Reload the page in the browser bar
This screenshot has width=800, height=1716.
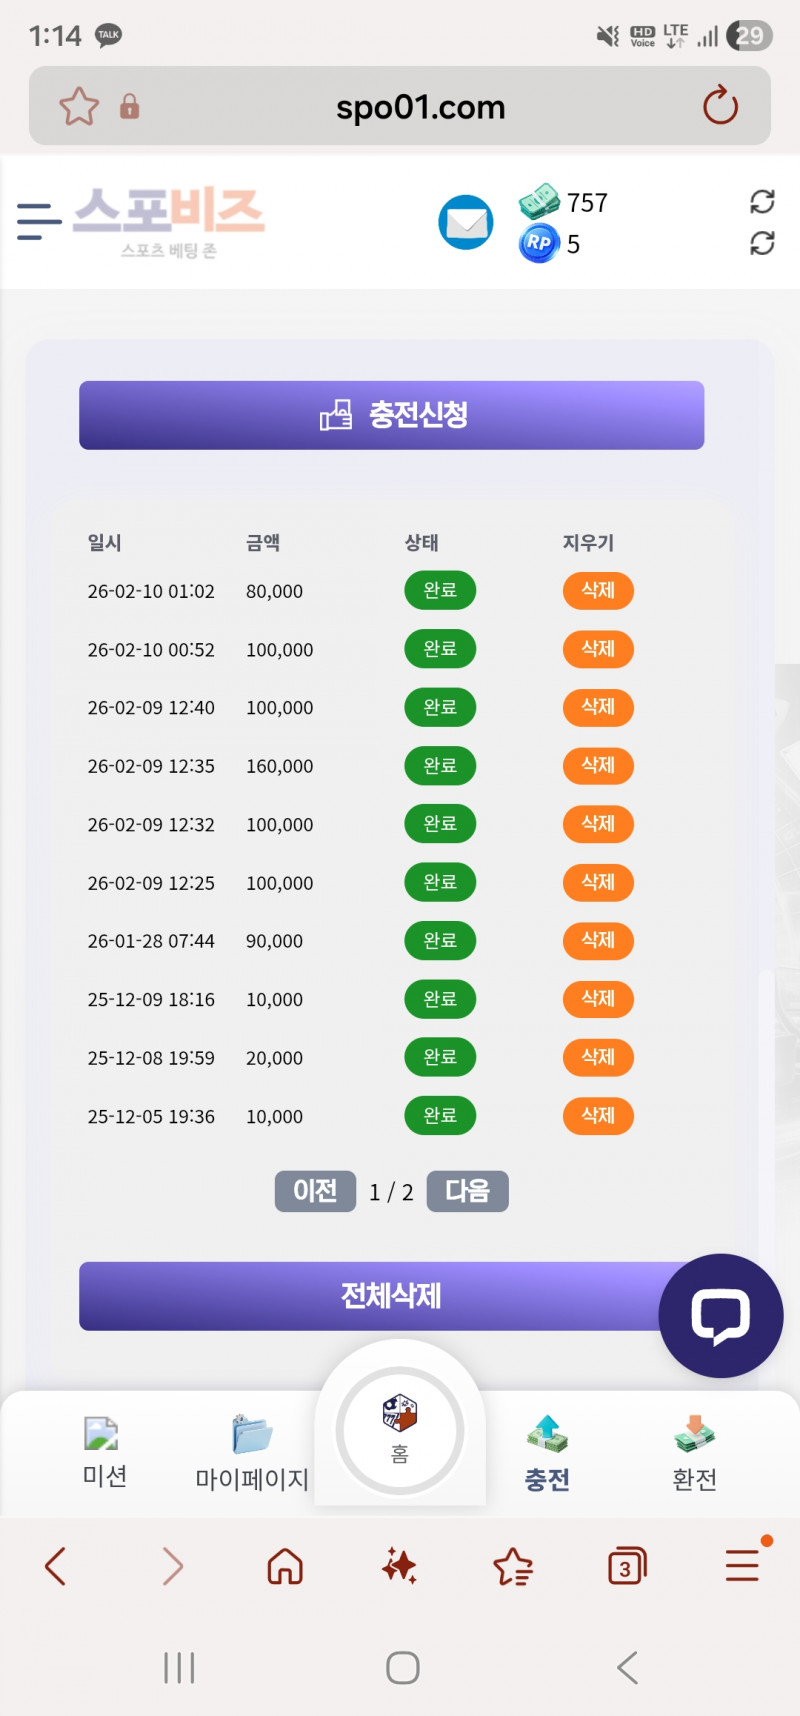tap(720, 106)
